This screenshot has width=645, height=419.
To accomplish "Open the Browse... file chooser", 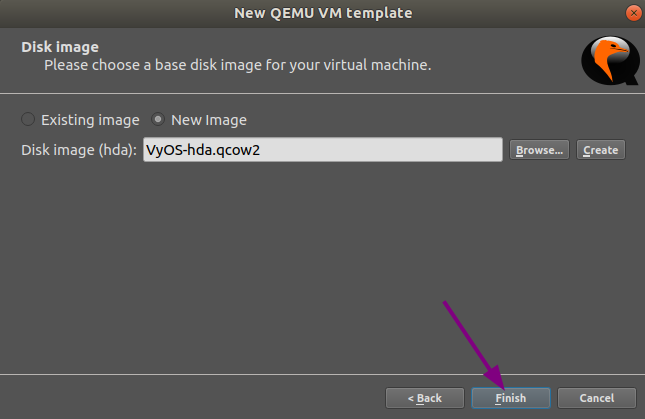I will (x=540, y=150).
